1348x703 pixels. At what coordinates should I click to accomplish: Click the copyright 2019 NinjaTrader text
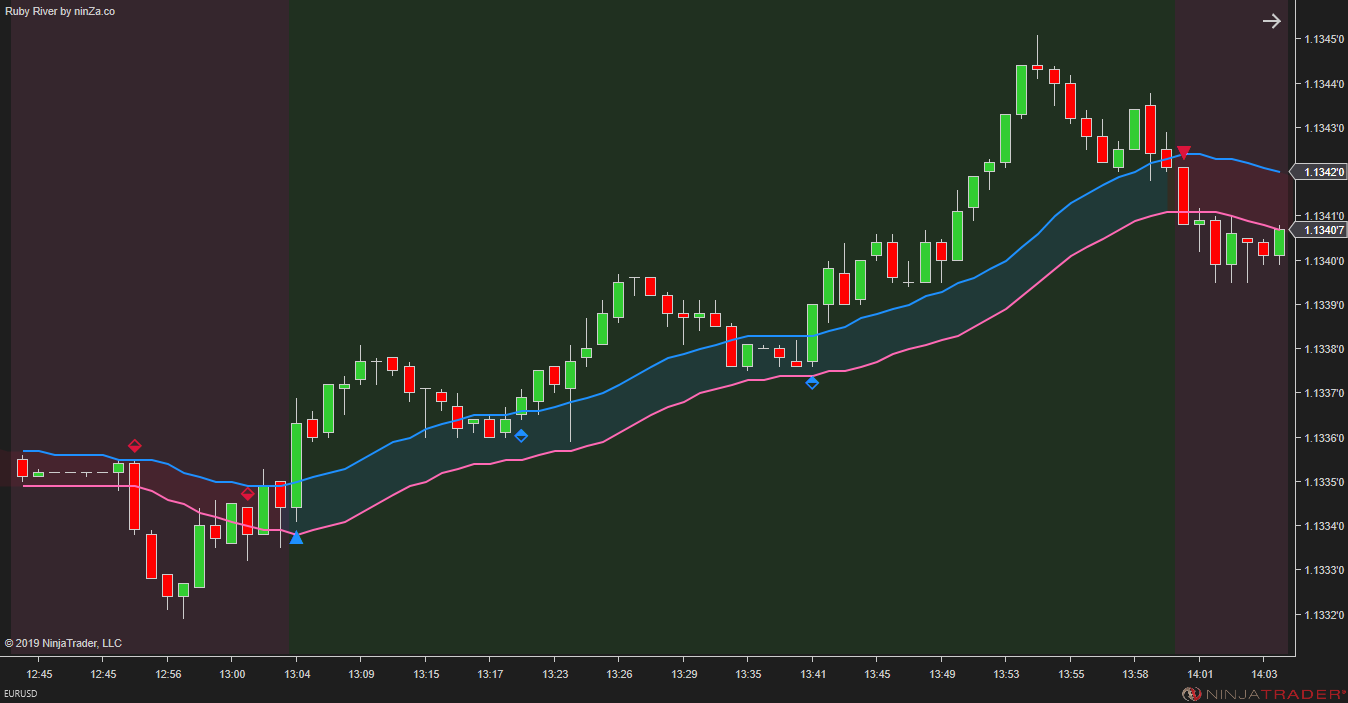click(63, 643)
